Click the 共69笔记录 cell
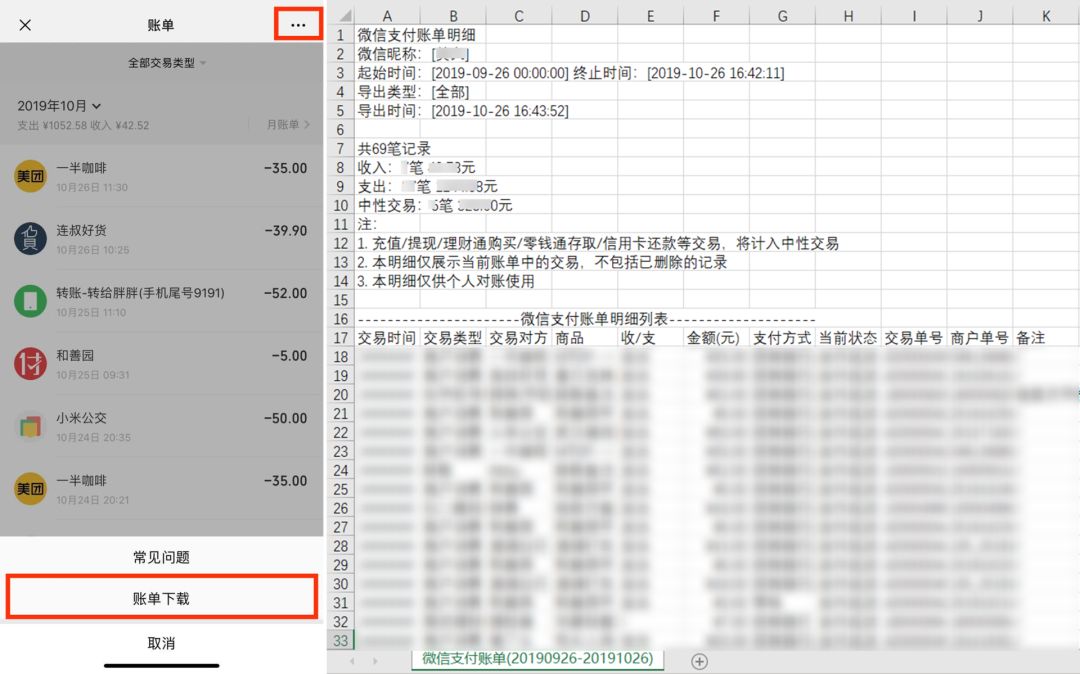The width and height of the screenshot is (1080, 674). coord(394,149)
